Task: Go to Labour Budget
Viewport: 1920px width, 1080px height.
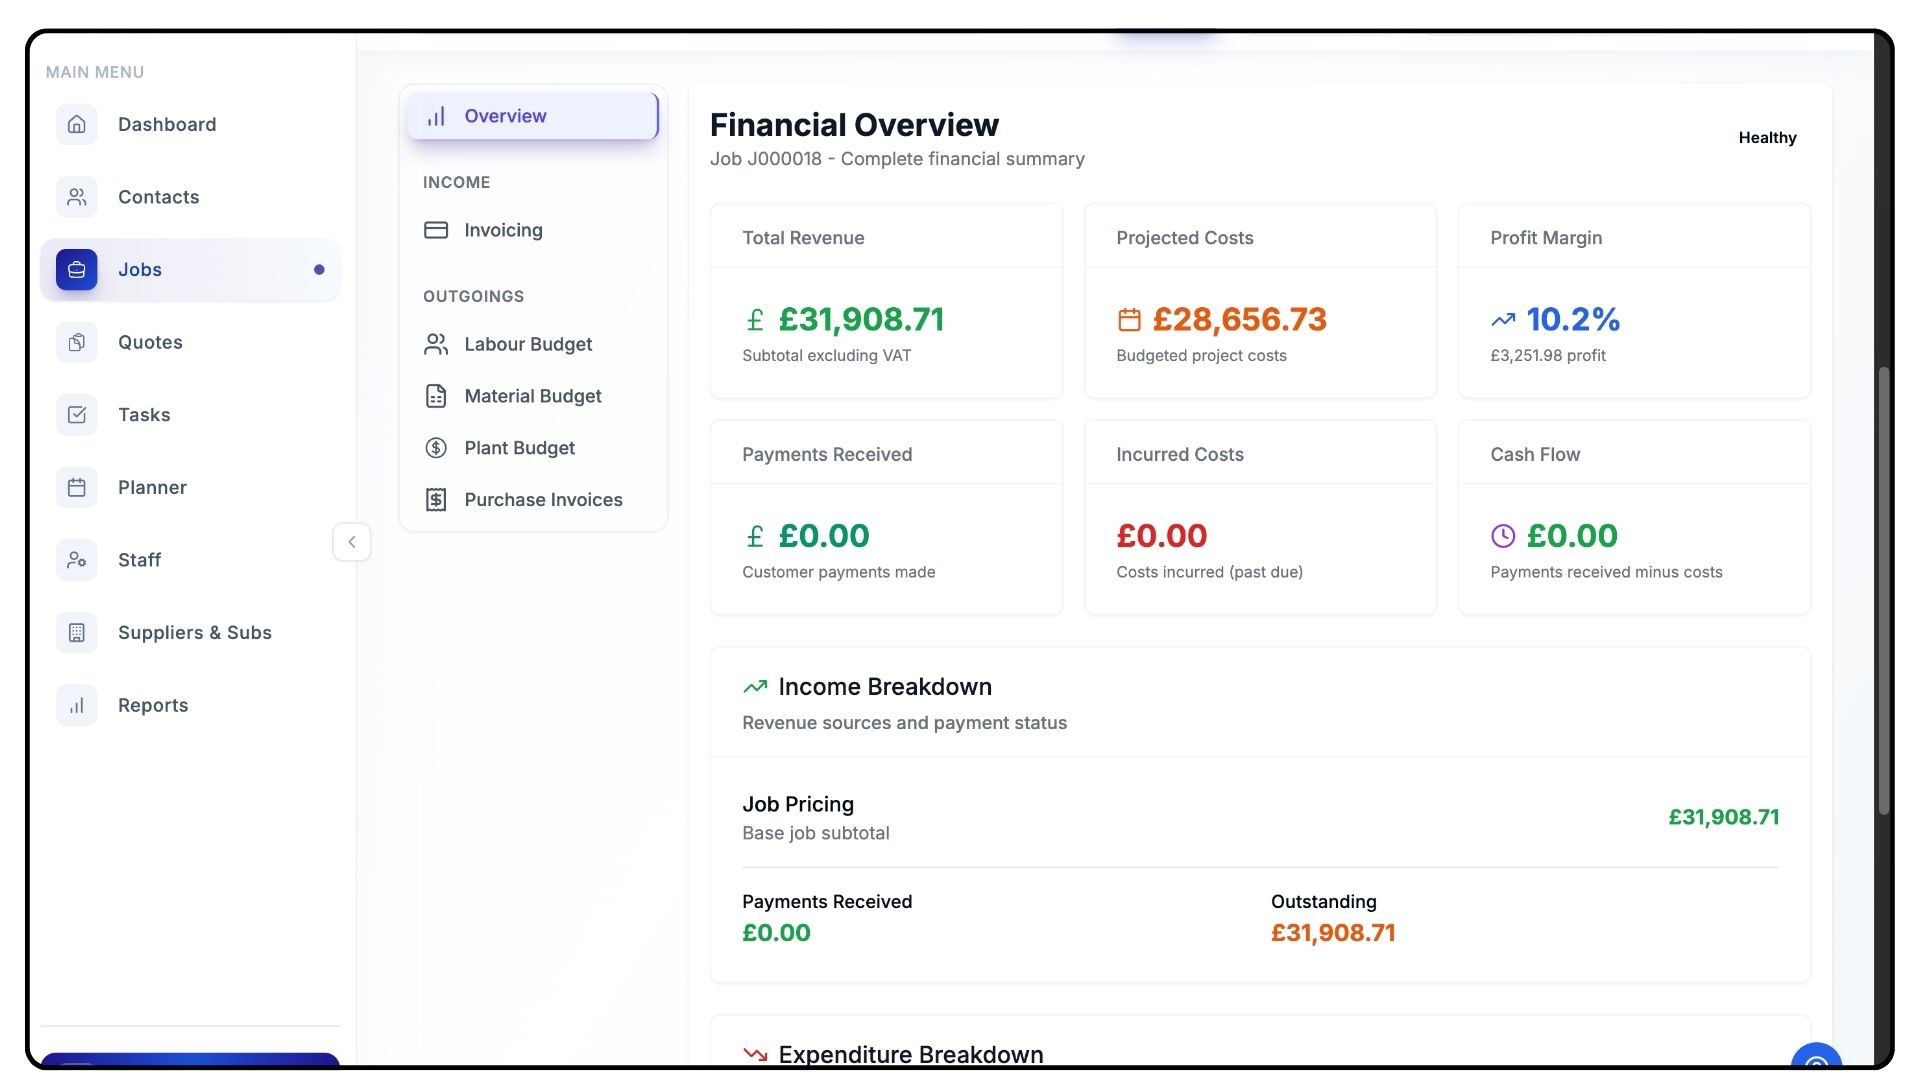Action: pos(527,344)
